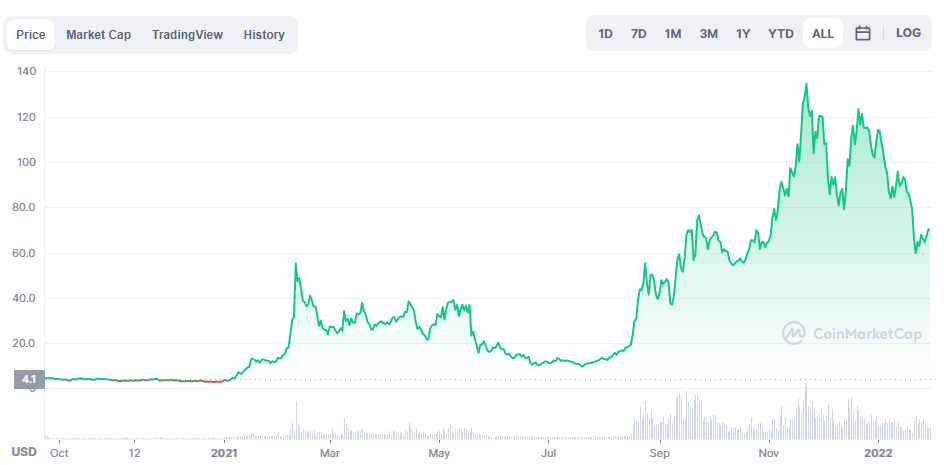Click the 120 y-axis label
This screenshot has height=465, width=944.
[28, 117]
